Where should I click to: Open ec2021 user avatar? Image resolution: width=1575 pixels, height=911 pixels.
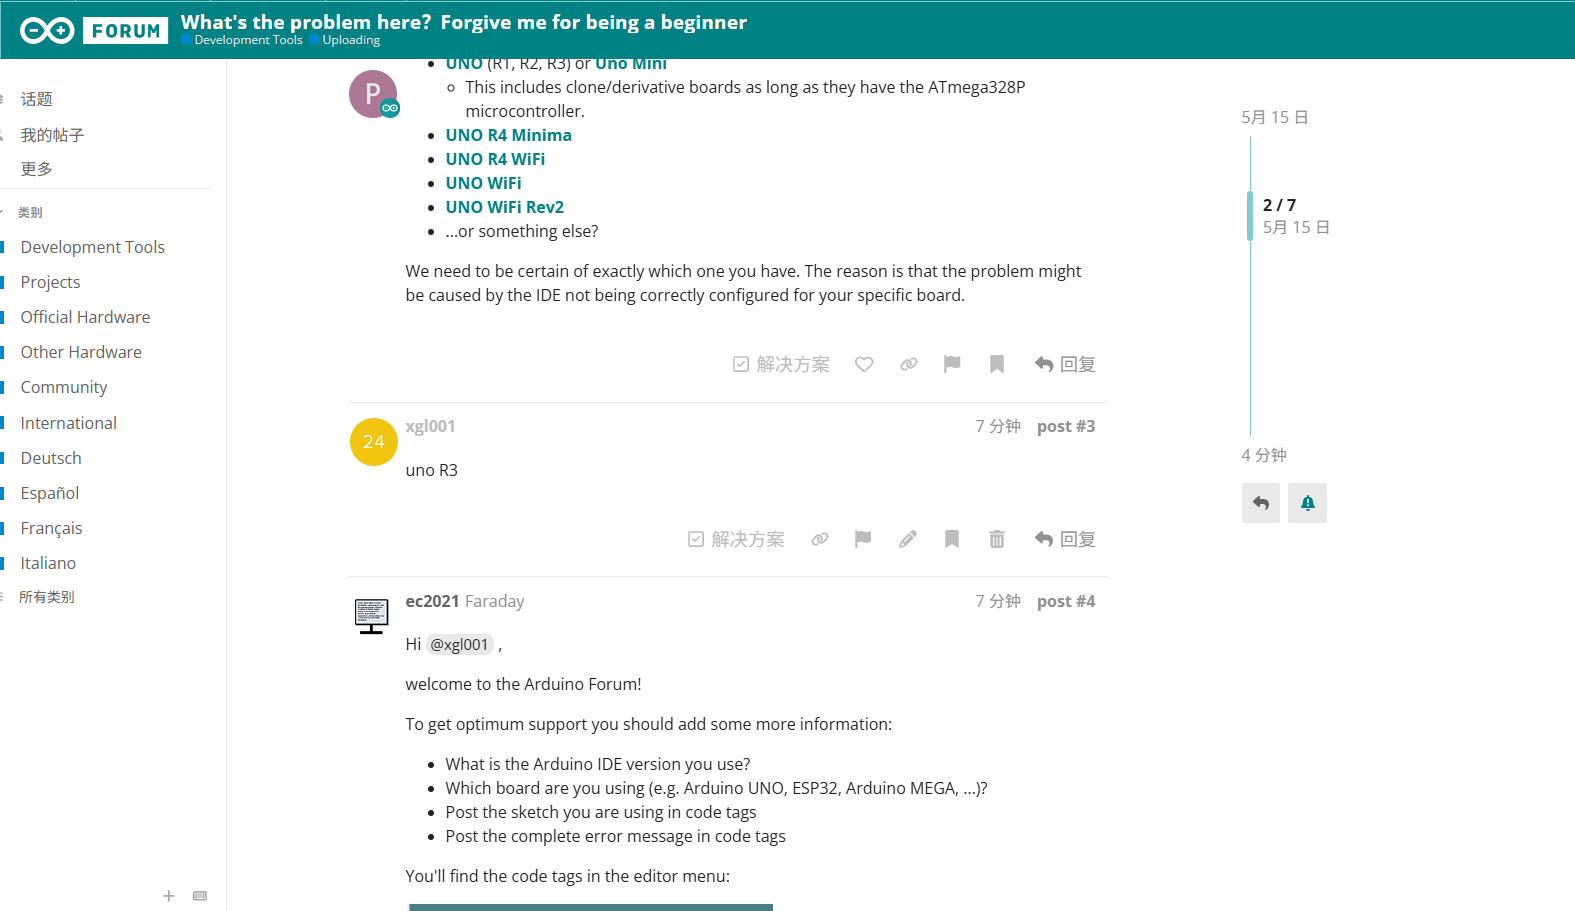[372, 615]
